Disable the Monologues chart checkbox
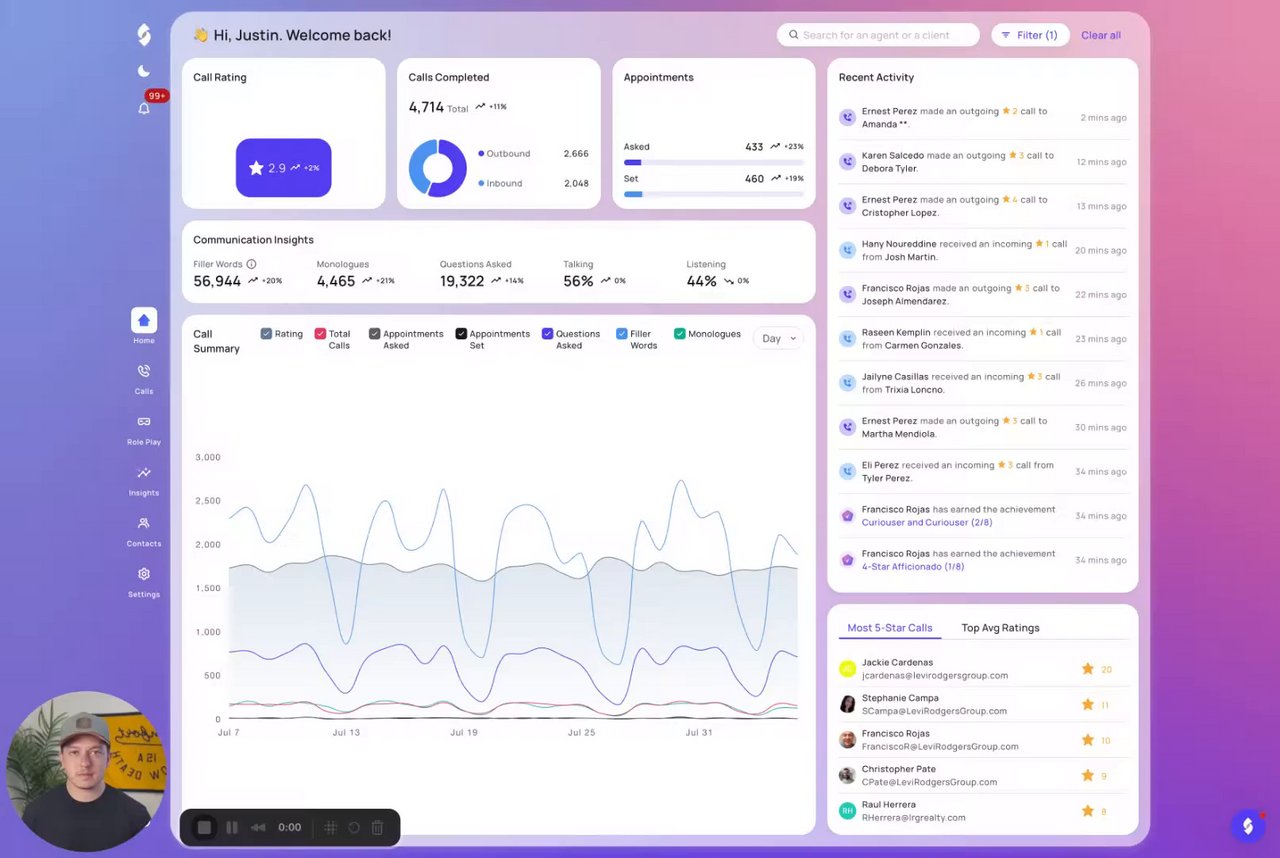This screenshot has height=858, width=1280. point(680,334)
